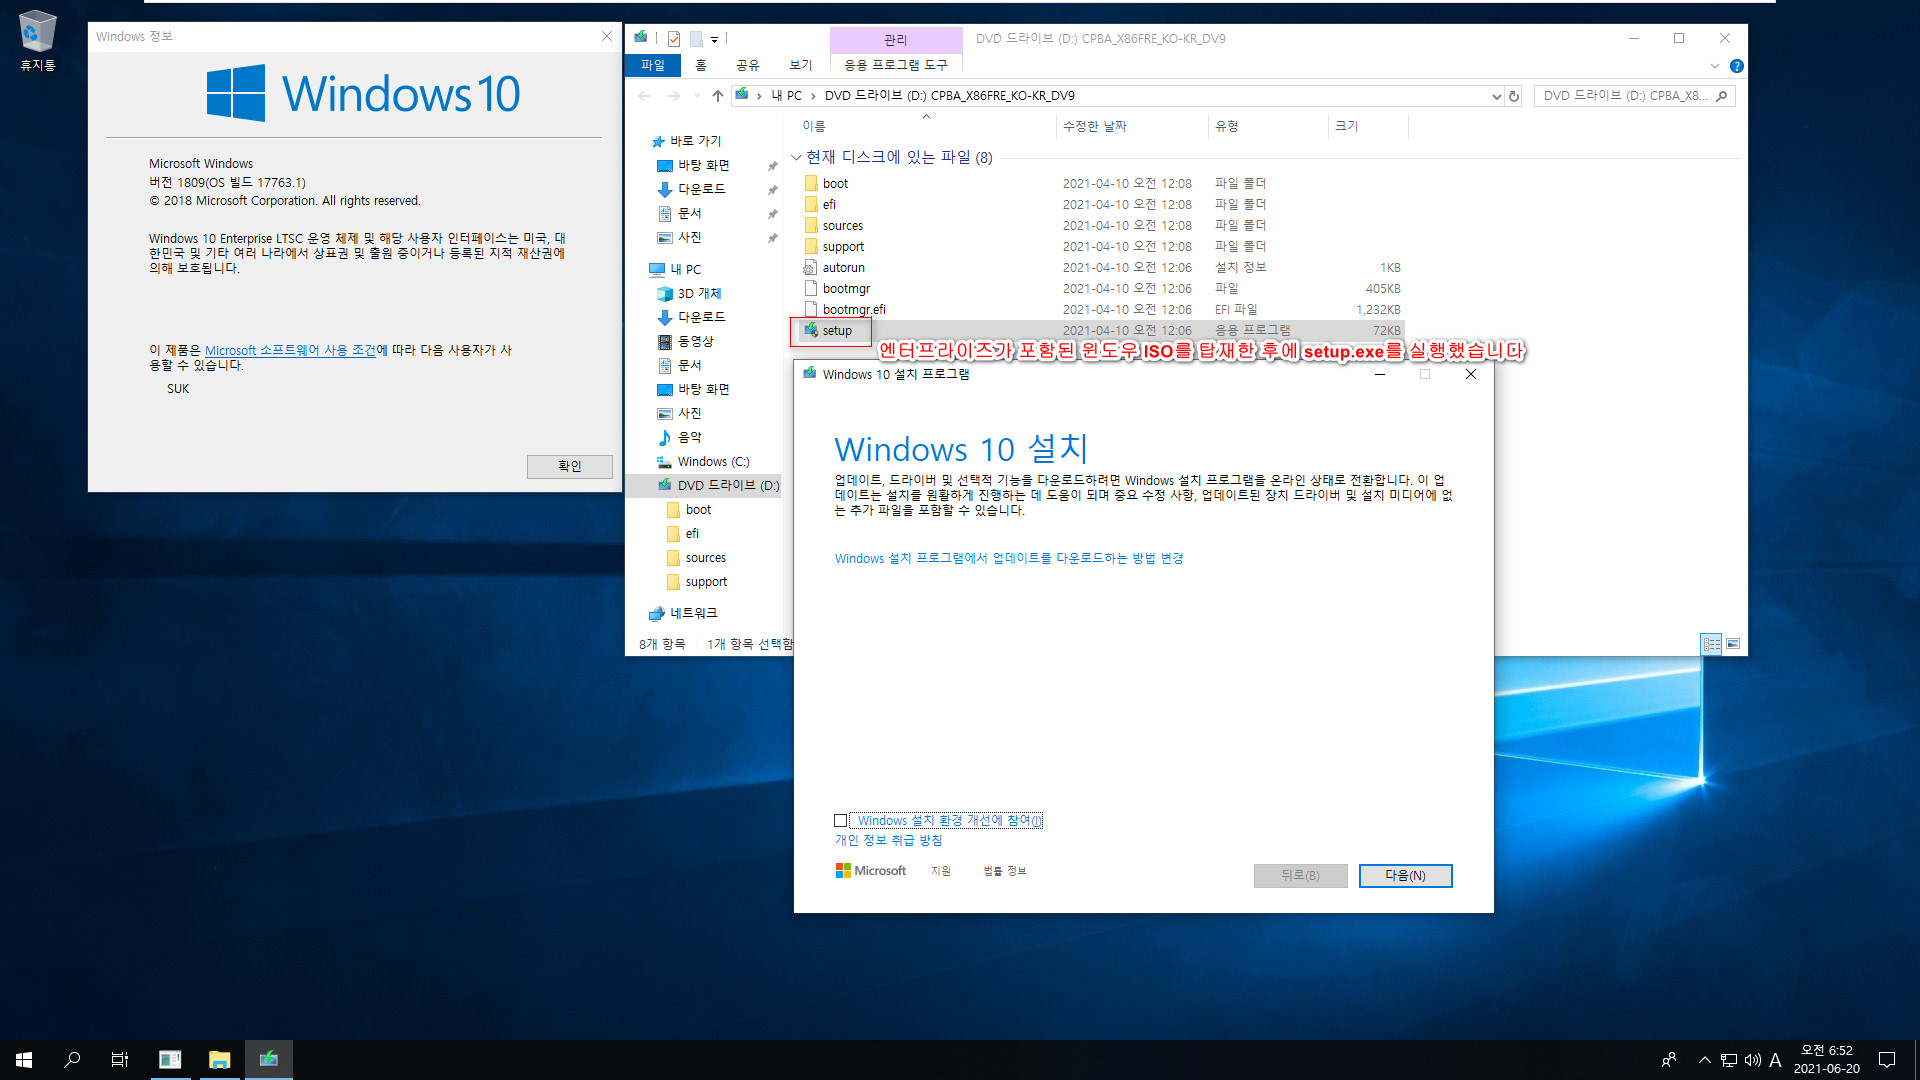
Task: Select 바로 가기 quick access node
Action: click(x=695, y=142)
